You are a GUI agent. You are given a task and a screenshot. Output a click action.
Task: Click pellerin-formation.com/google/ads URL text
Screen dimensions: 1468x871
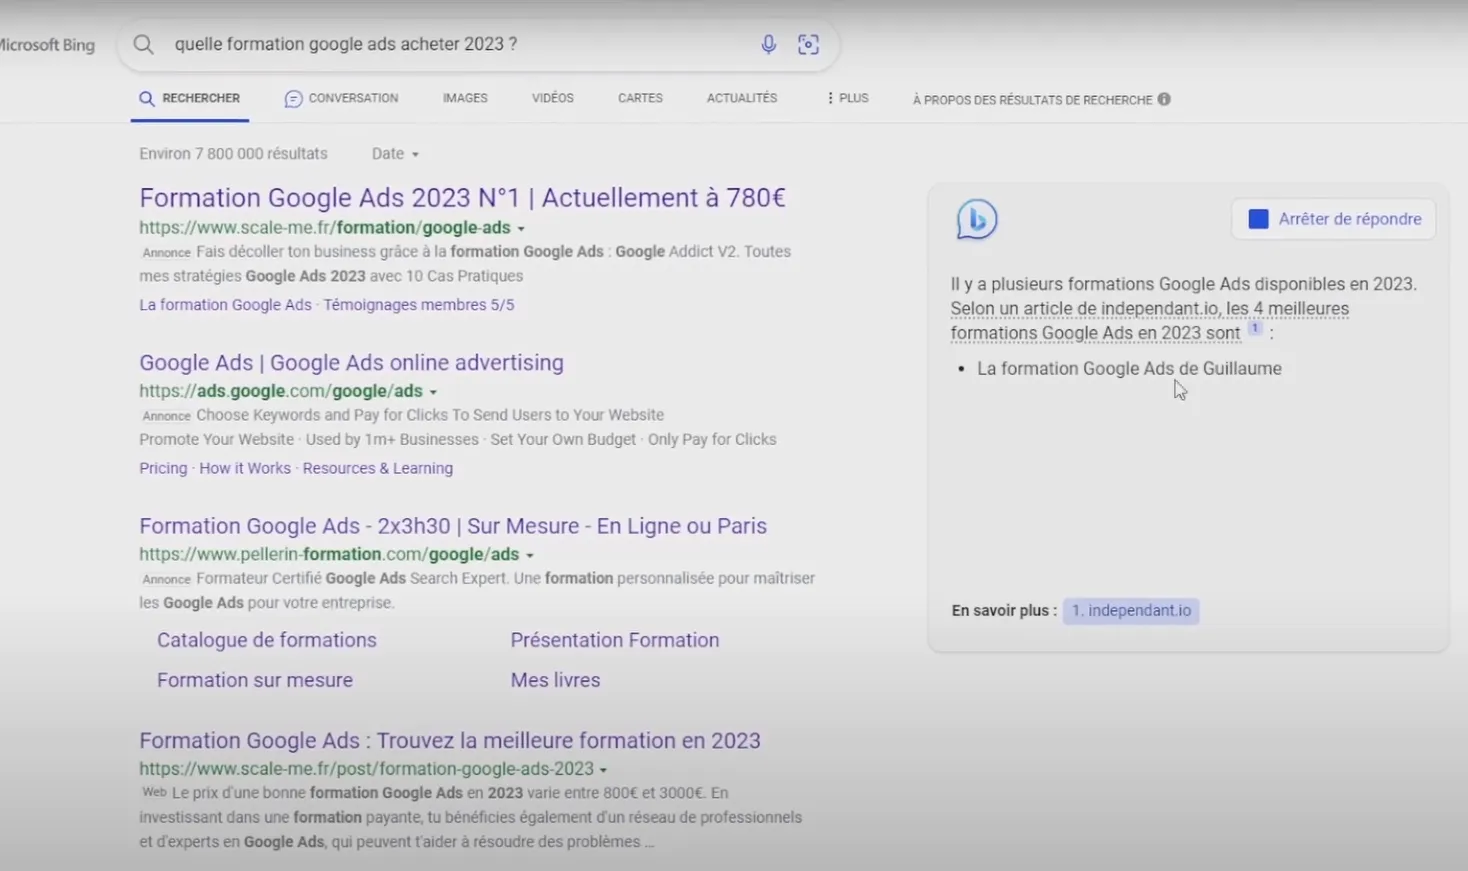[329, 554]
